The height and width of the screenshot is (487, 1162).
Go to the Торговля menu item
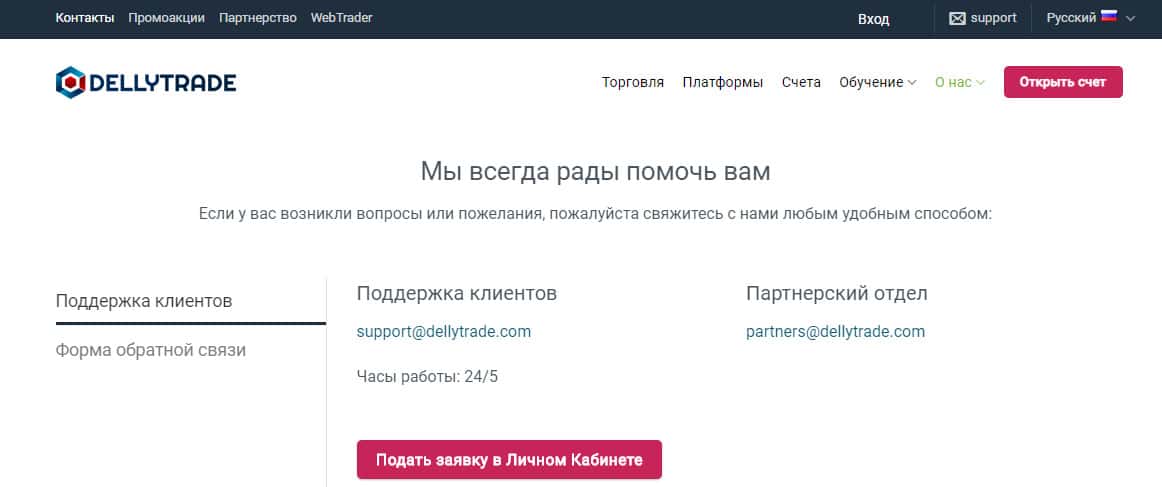click(632, 82)
